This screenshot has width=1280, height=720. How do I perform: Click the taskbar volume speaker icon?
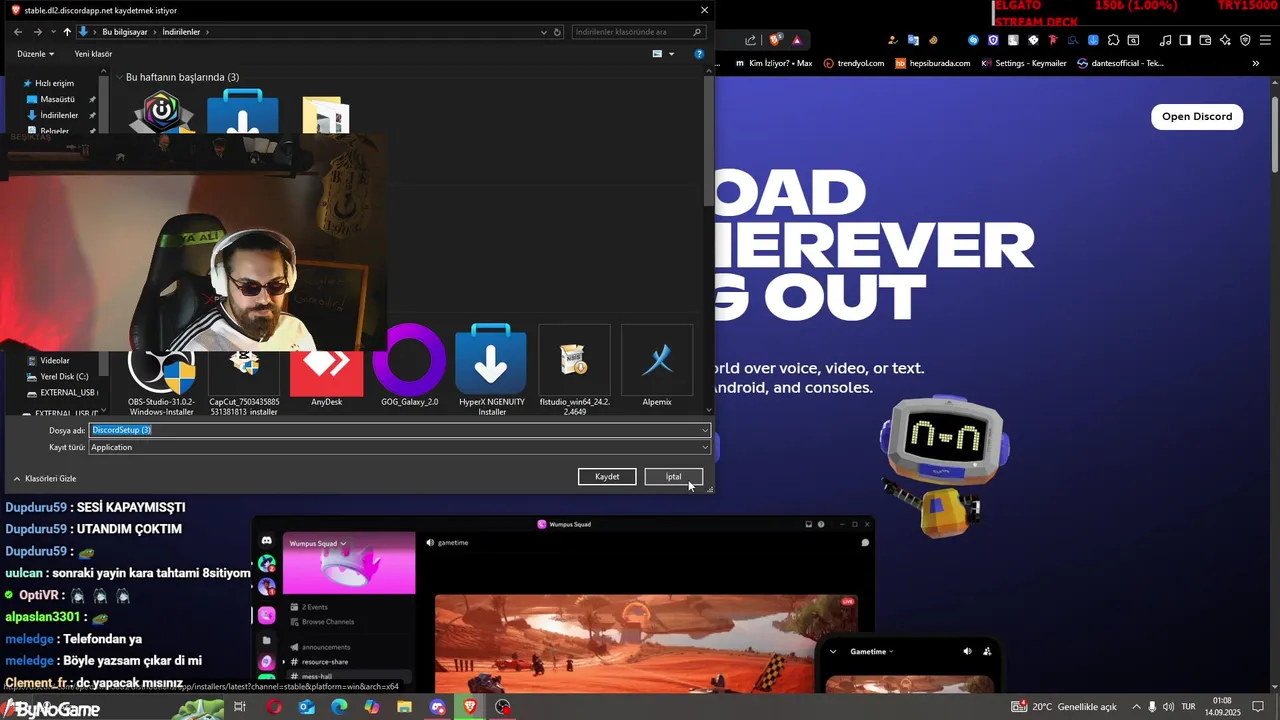[1170, 707]
